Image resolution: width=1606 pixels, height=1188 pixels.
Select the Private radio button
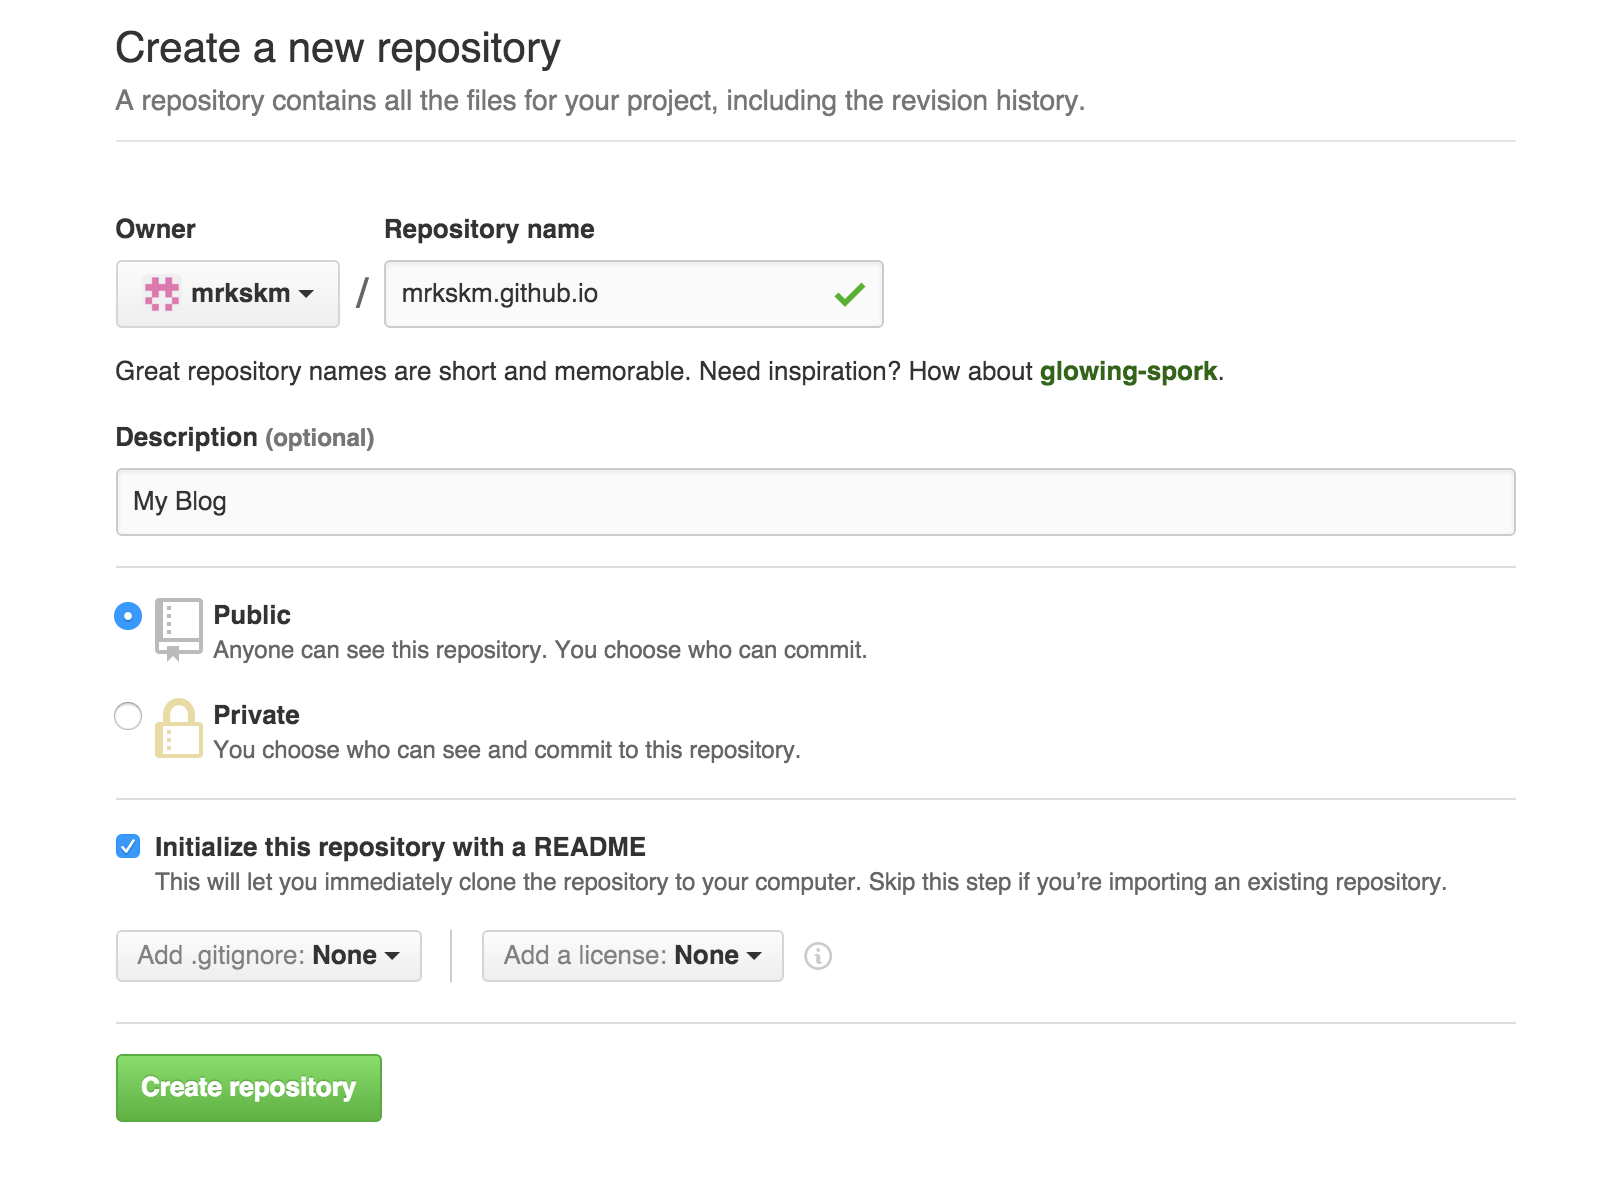128,716
